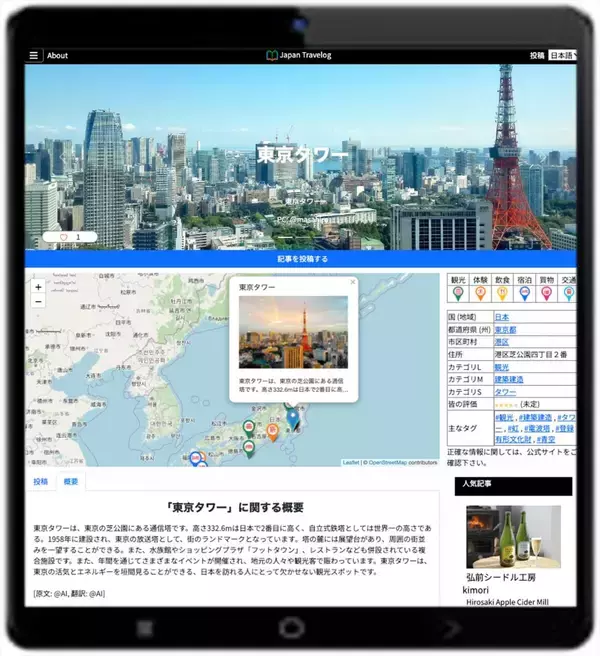This screenshot has width=600, height=656.
Task: Open the 港区 city link
Action: 502,342
